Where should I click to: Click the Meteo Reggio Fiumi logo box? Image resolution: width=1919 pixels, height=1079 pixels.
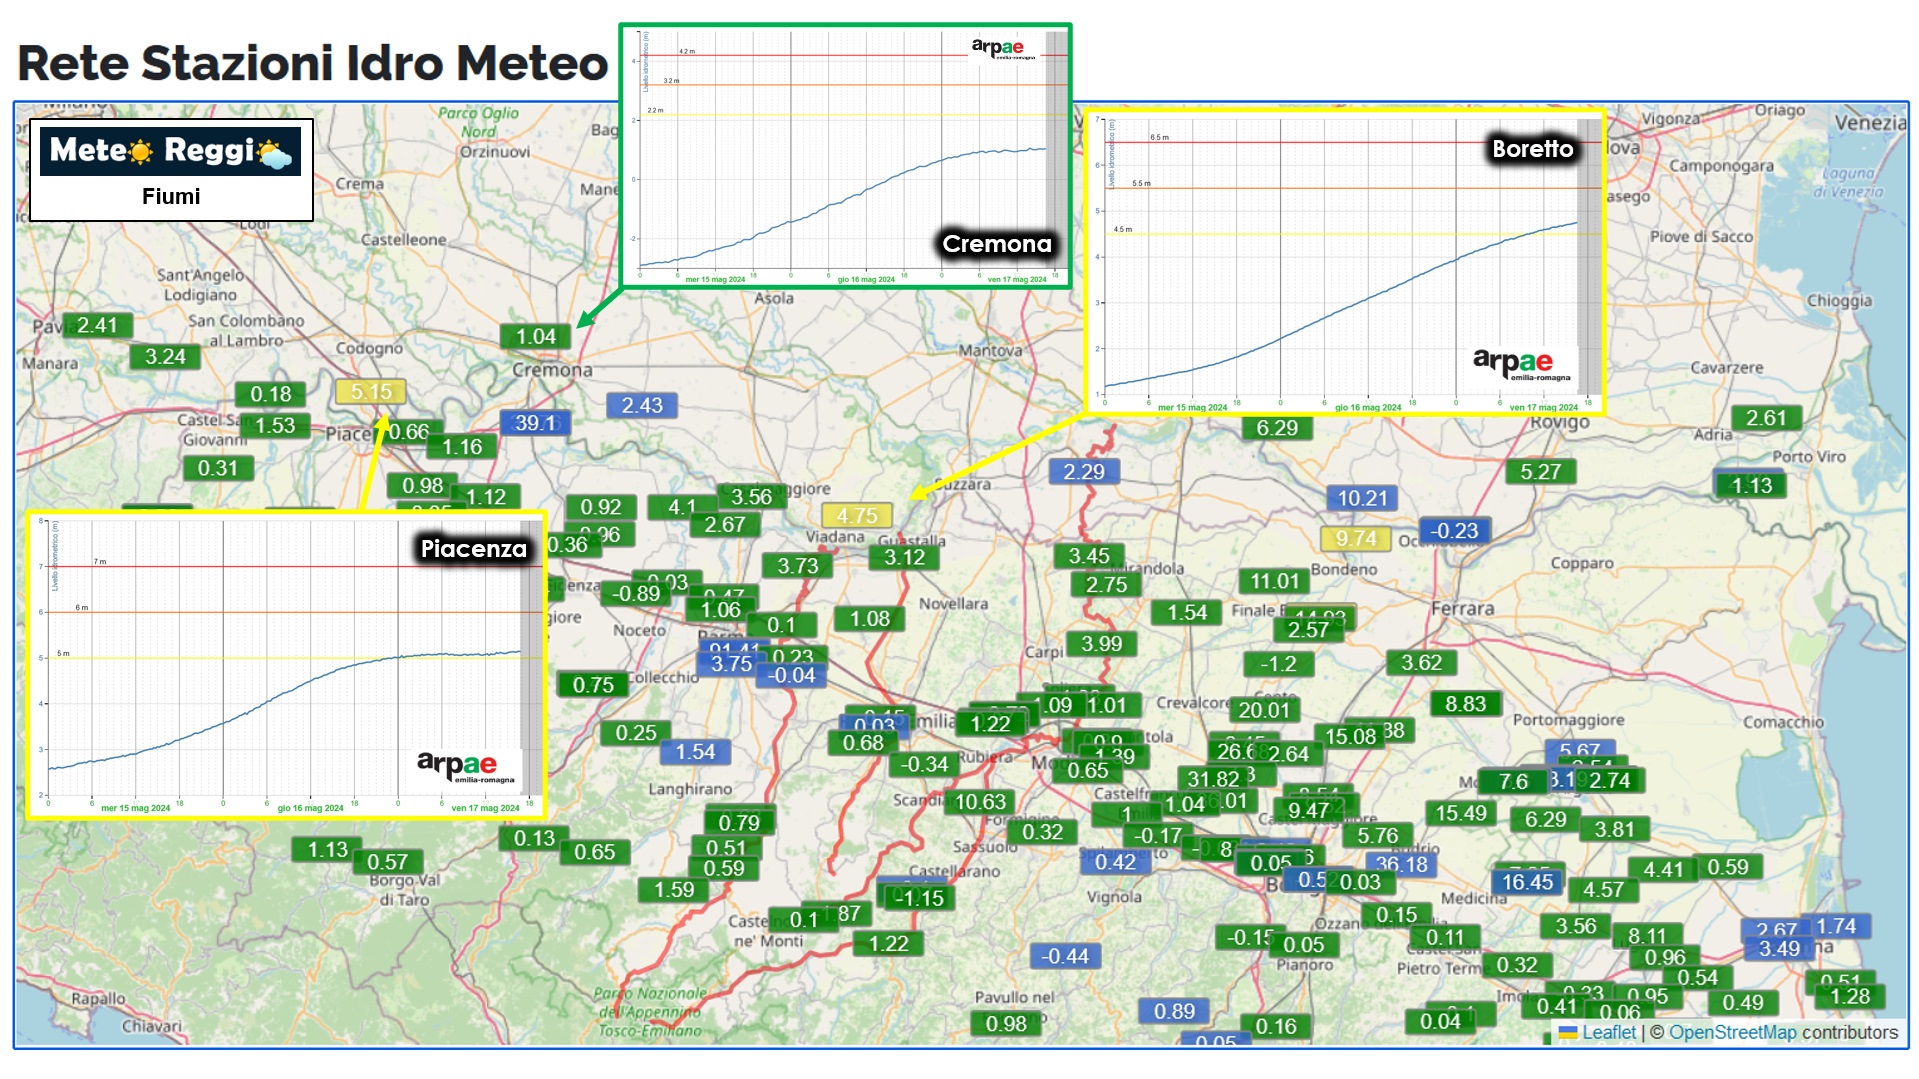click(x=171, y=170)
